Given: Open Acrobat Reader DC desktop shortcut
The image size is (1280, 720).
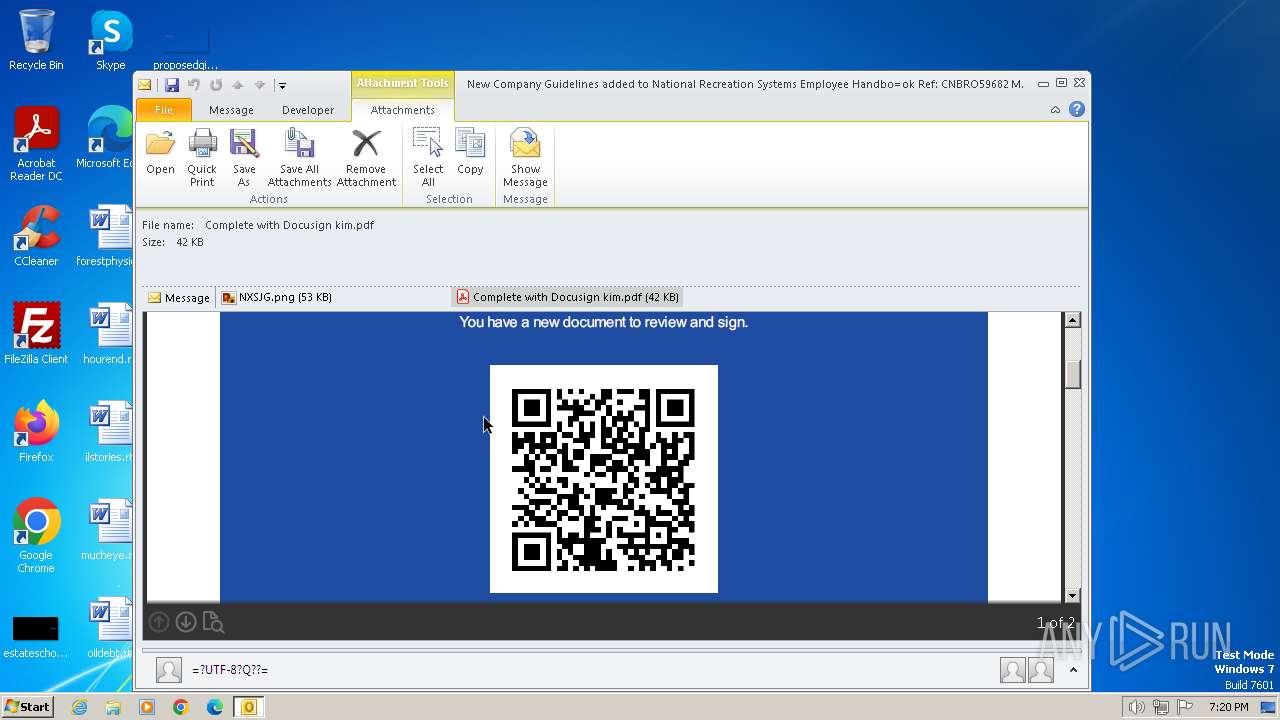Looking at the screenshot, I should coord(36,145).
